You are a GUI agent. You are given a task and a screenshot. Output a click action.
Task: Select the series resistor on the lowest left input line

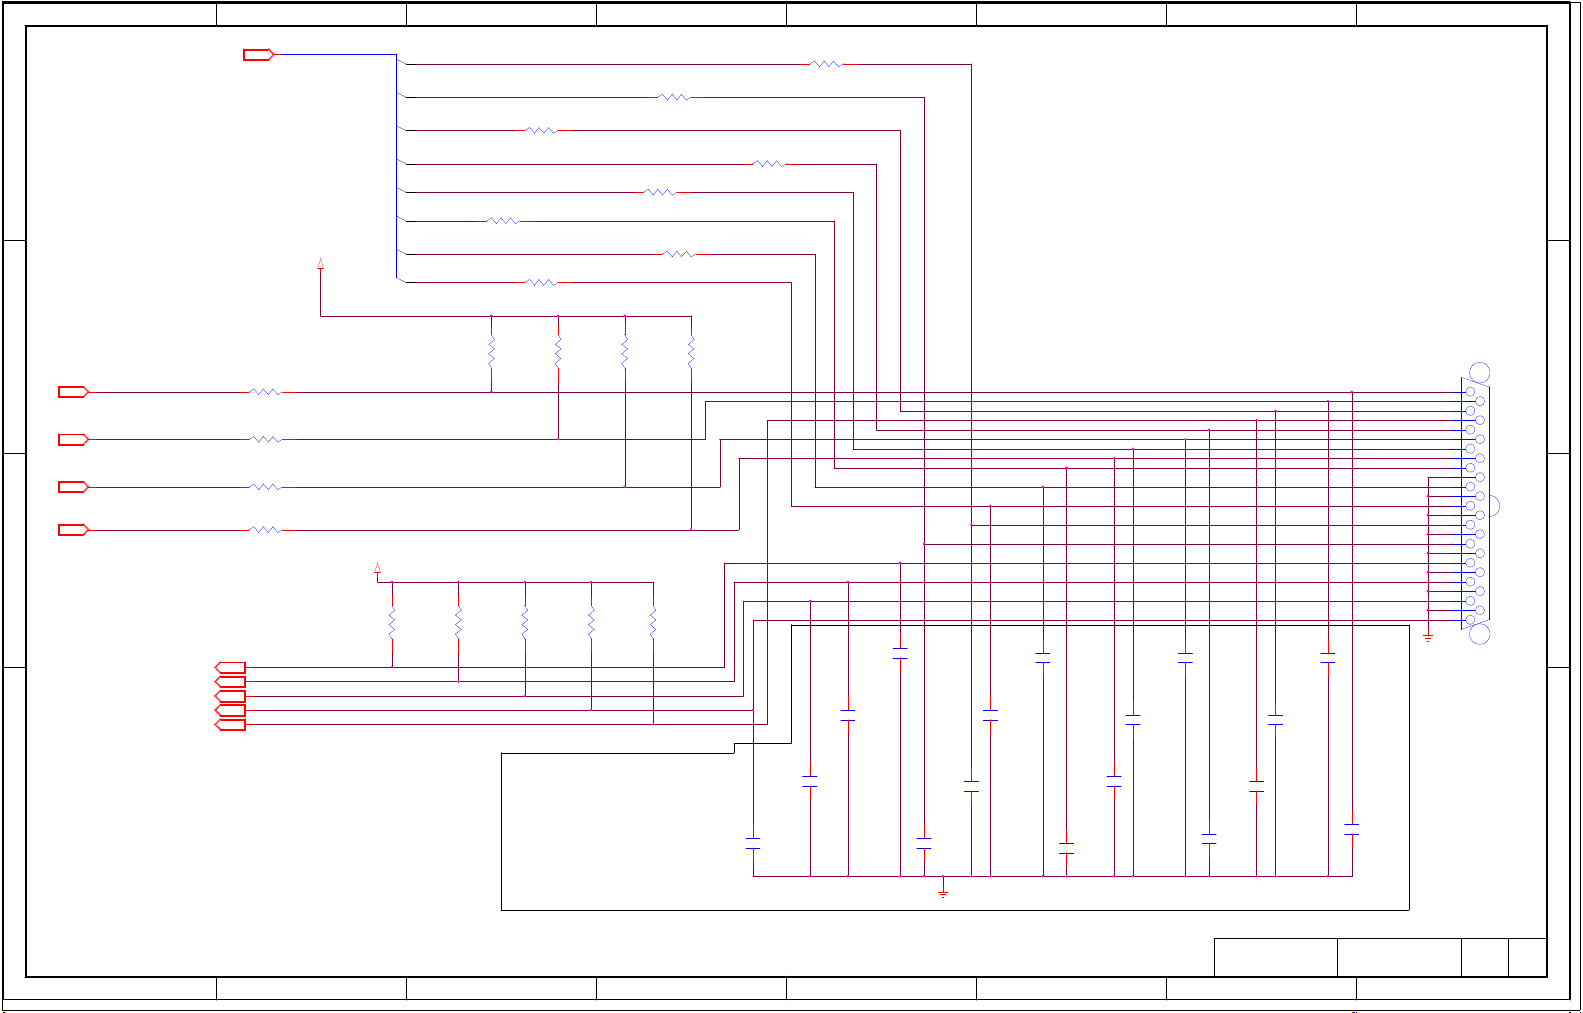pyautogui.click(x=265, y=530)
